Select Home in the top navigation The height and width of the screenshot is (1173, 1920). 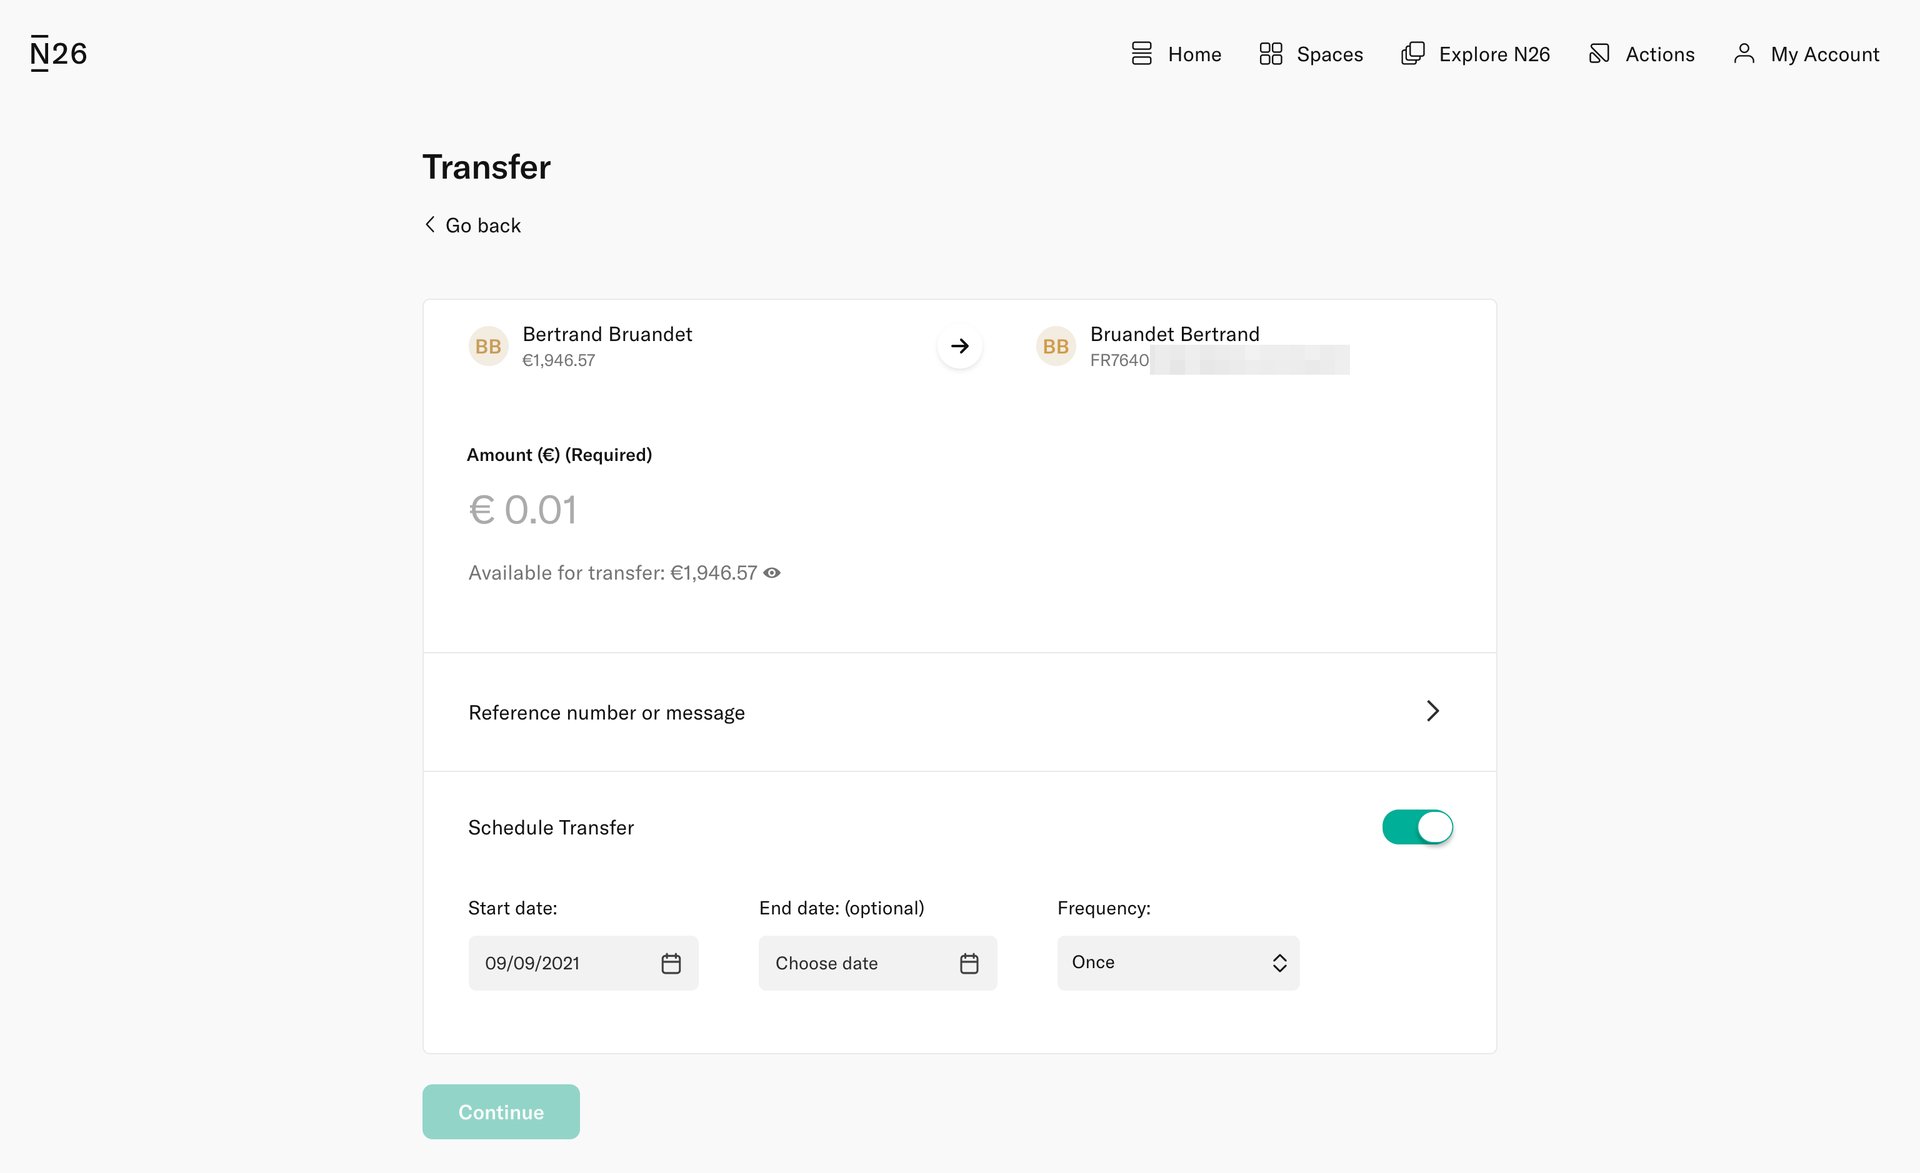pos(1194,53)
